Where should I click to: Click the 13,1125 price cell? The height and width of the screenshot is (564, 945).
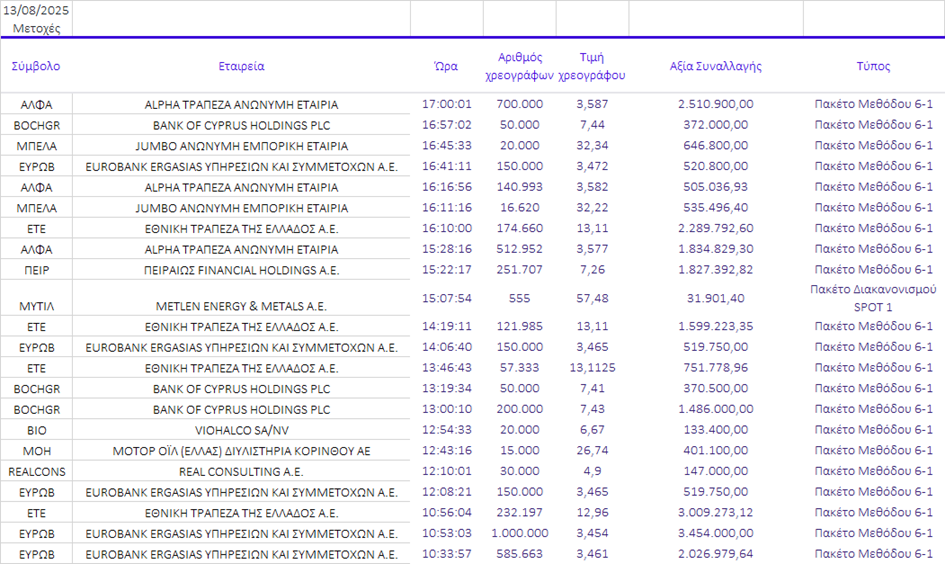591,368
